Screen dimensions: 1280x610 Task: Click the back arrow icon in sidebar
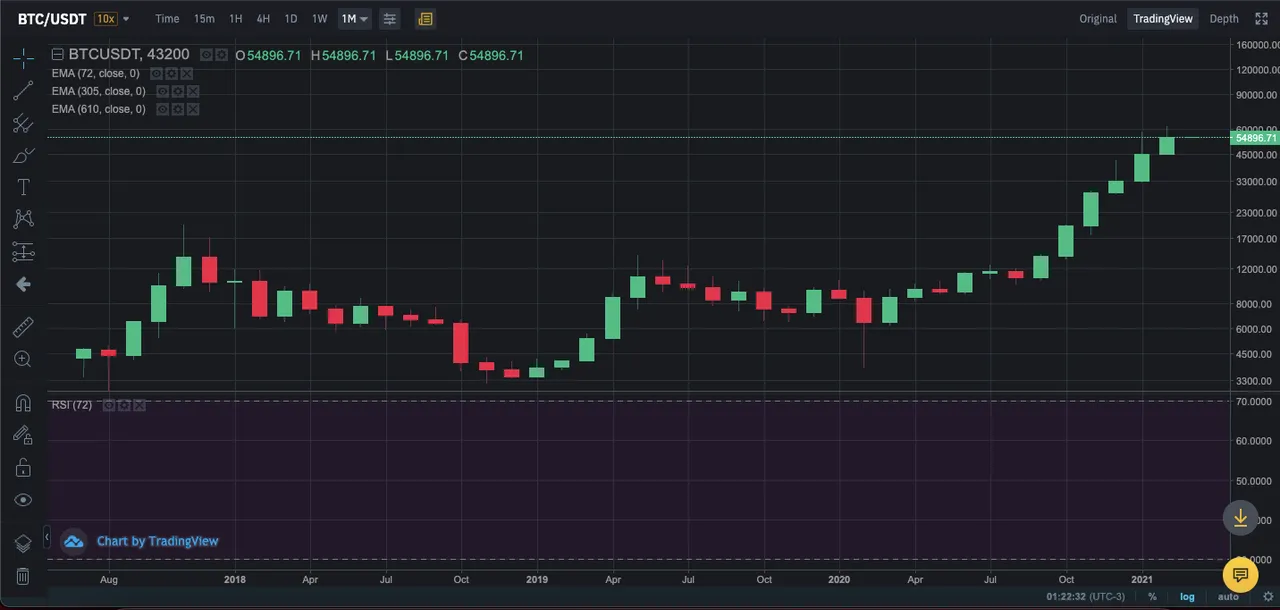click(23, 285)
